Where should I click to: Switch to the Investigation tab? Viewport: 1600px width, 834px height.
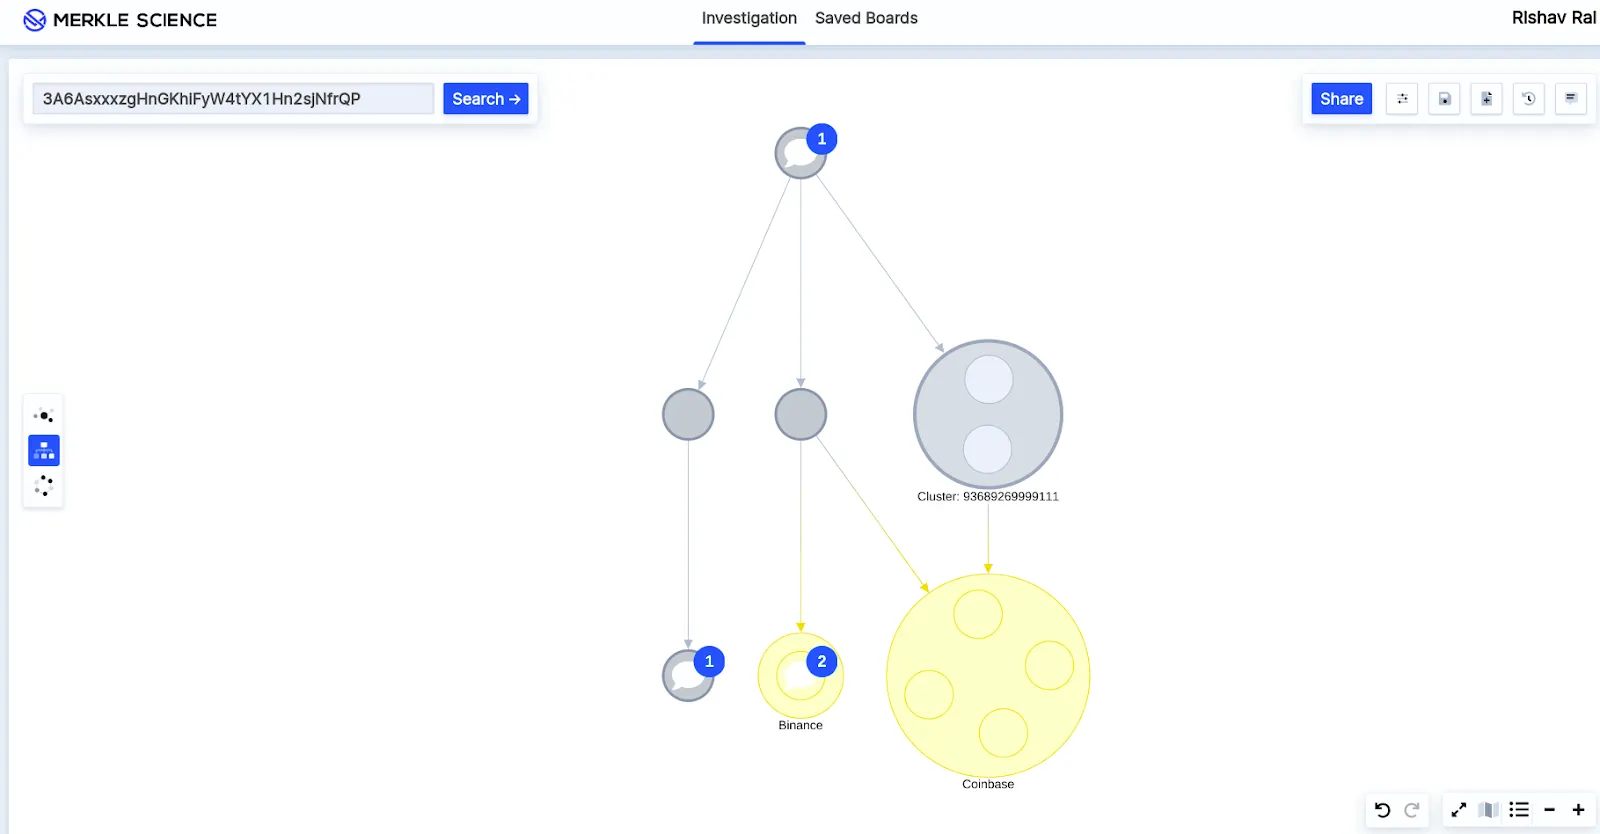749,18
